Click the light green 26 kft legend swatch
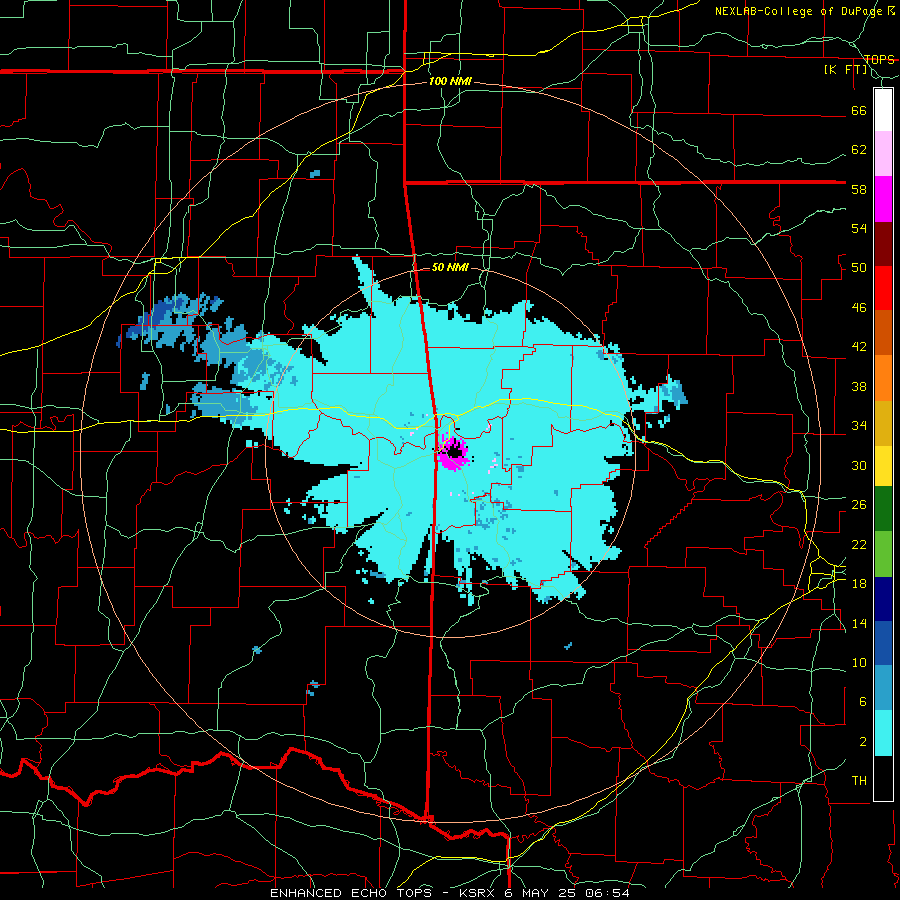The image size is (900, 900). pyautogui.click(x=883, y=554)
